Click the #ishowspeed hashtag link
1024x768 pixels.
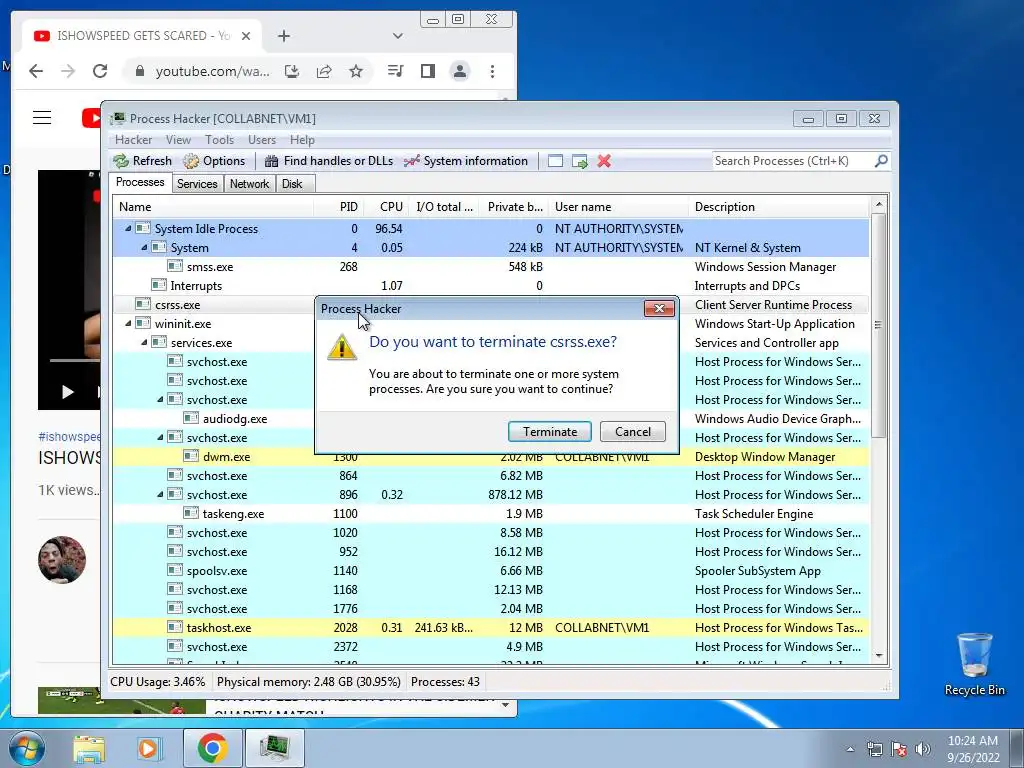pyautogui.click(x=69, y=436)
